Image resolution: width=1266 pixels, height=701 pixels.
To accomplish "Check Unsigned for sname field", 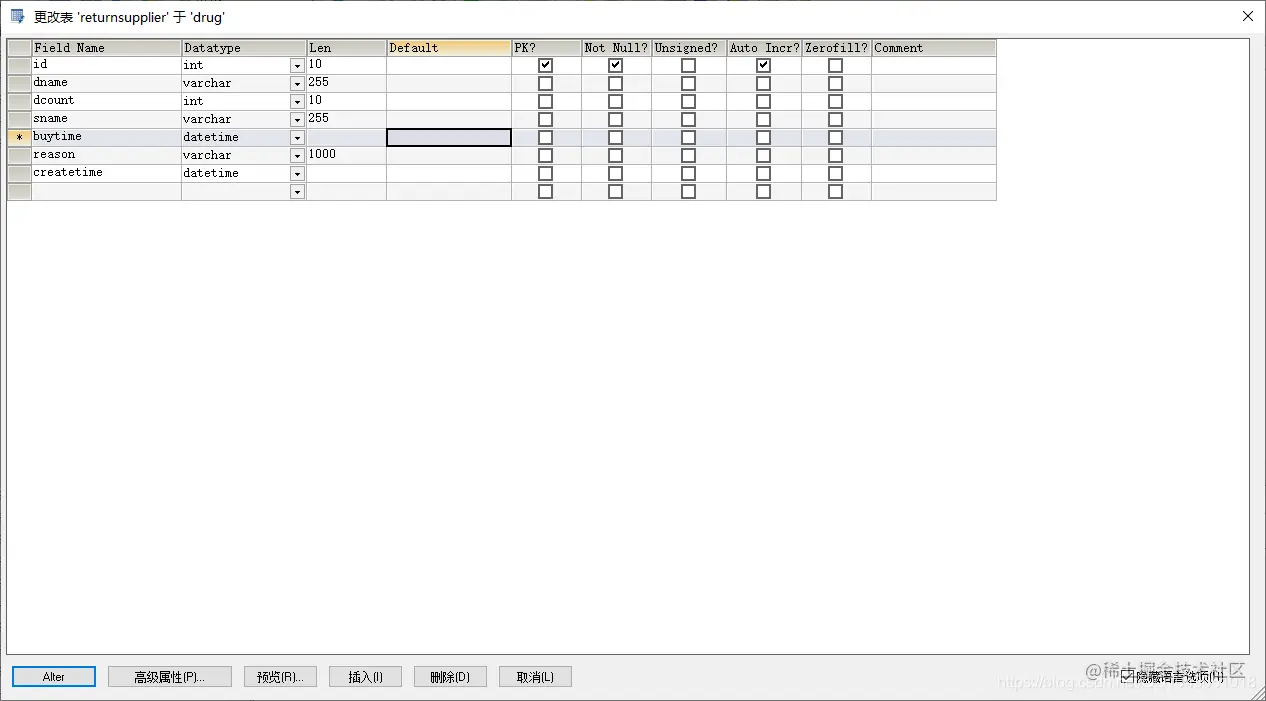I will tap(688, 119).
